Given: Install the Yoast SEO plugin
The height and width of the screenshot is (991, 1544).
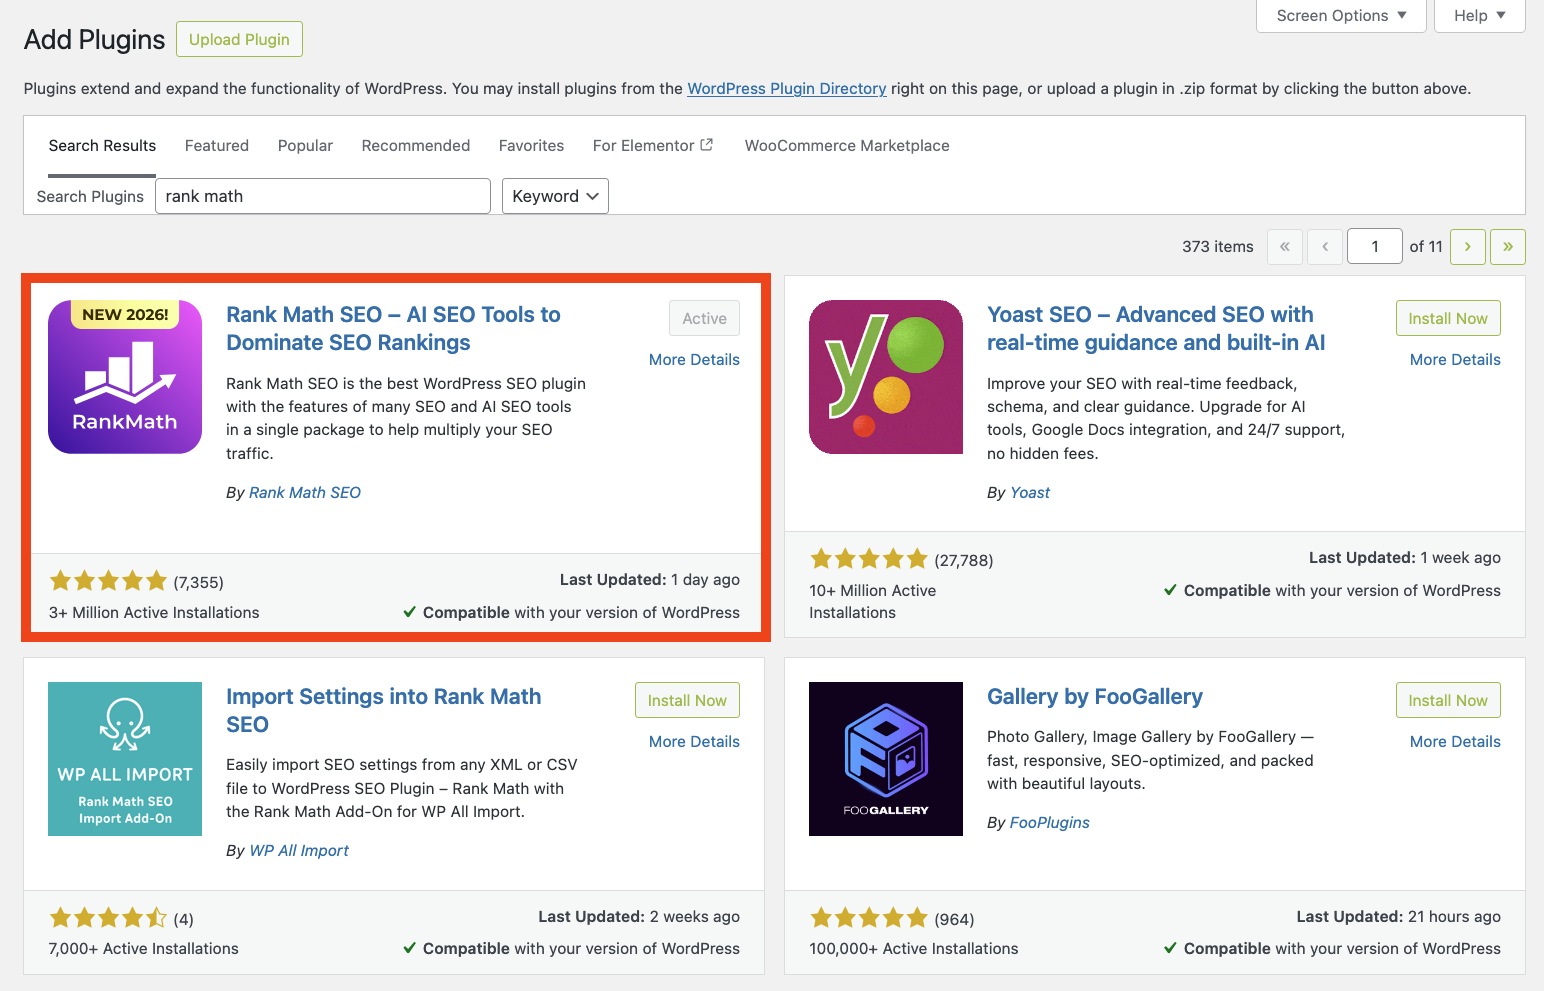Looking at the screenshot, I should click(x=1447, y=317).
